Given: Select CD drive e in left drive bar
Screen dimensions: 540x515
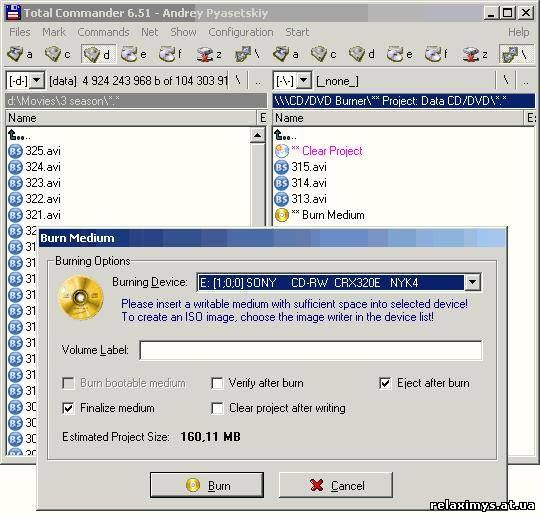Looking at the screenshot, I should 134,54.
